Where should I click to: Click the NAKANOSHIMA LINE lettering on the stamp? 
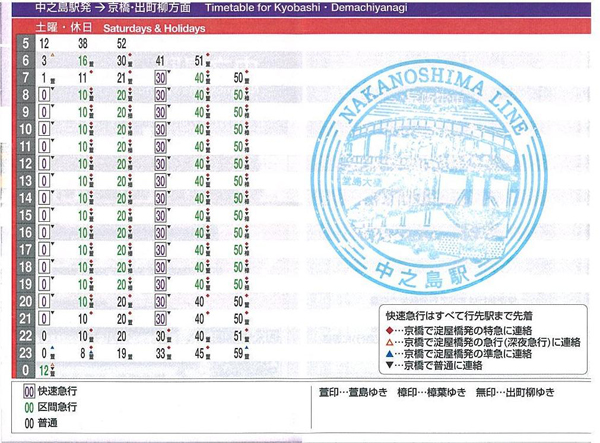[x=434, y=99]
